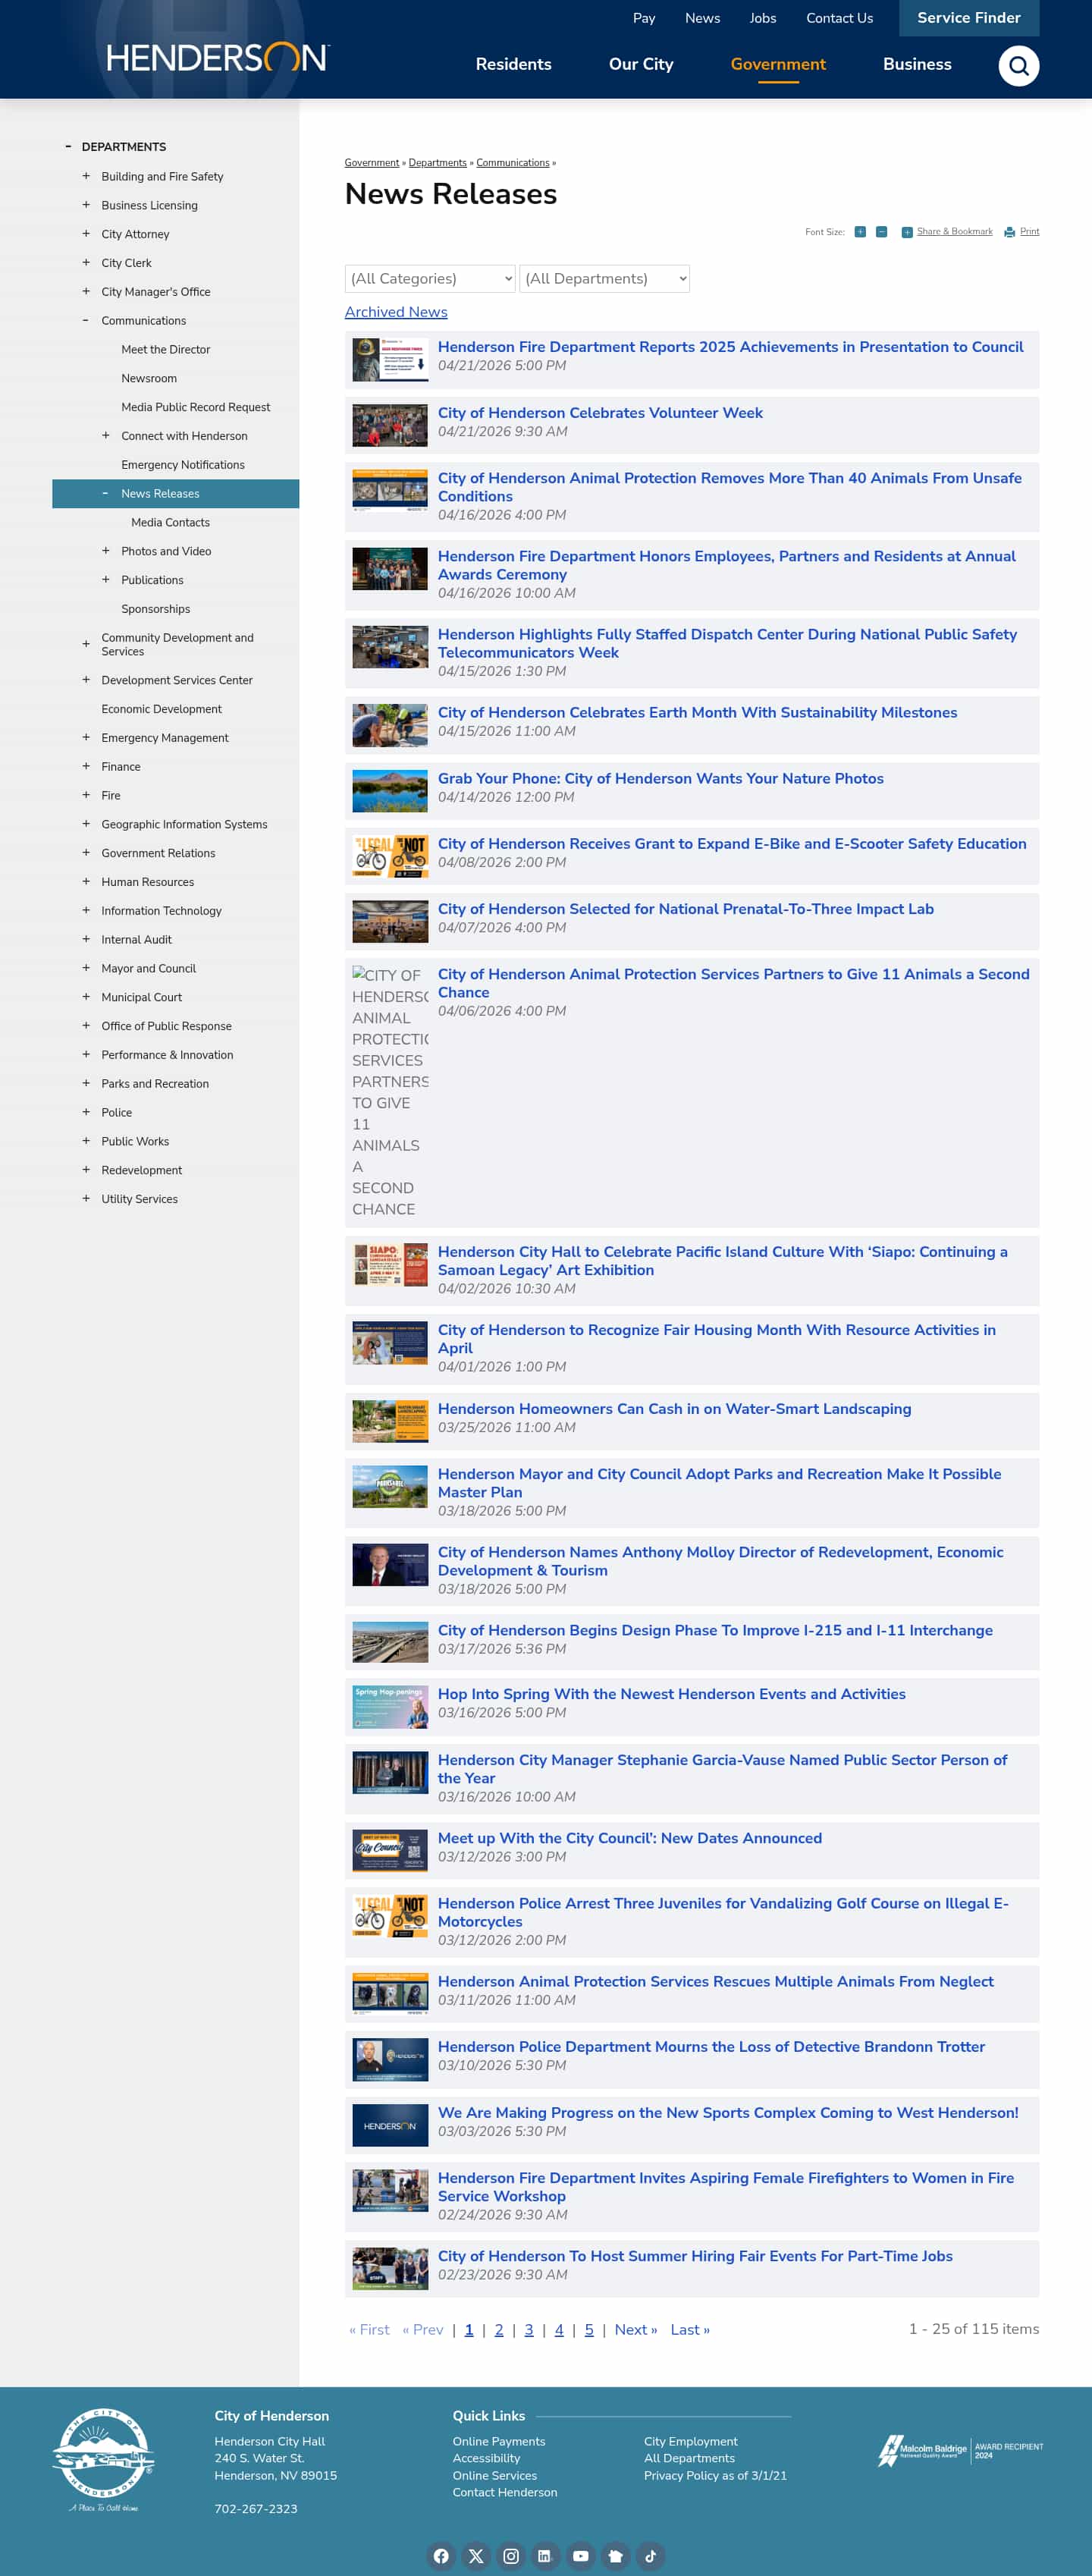Viewport: 1092px width, 2576px height.
Task: Open the All Categories dropdown
Action: (430, 278)
